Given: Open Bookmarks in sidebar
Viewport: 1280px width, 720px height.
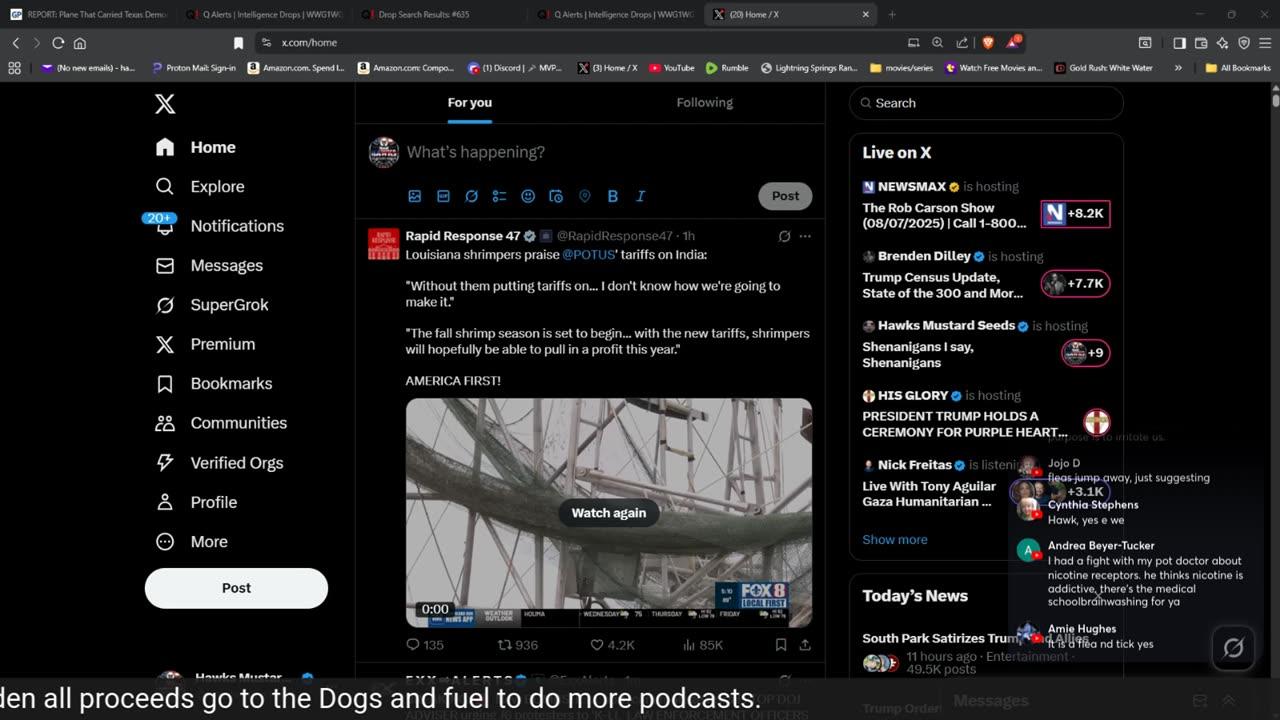Looking at the screenshot, I should click(x=213, y=383).
